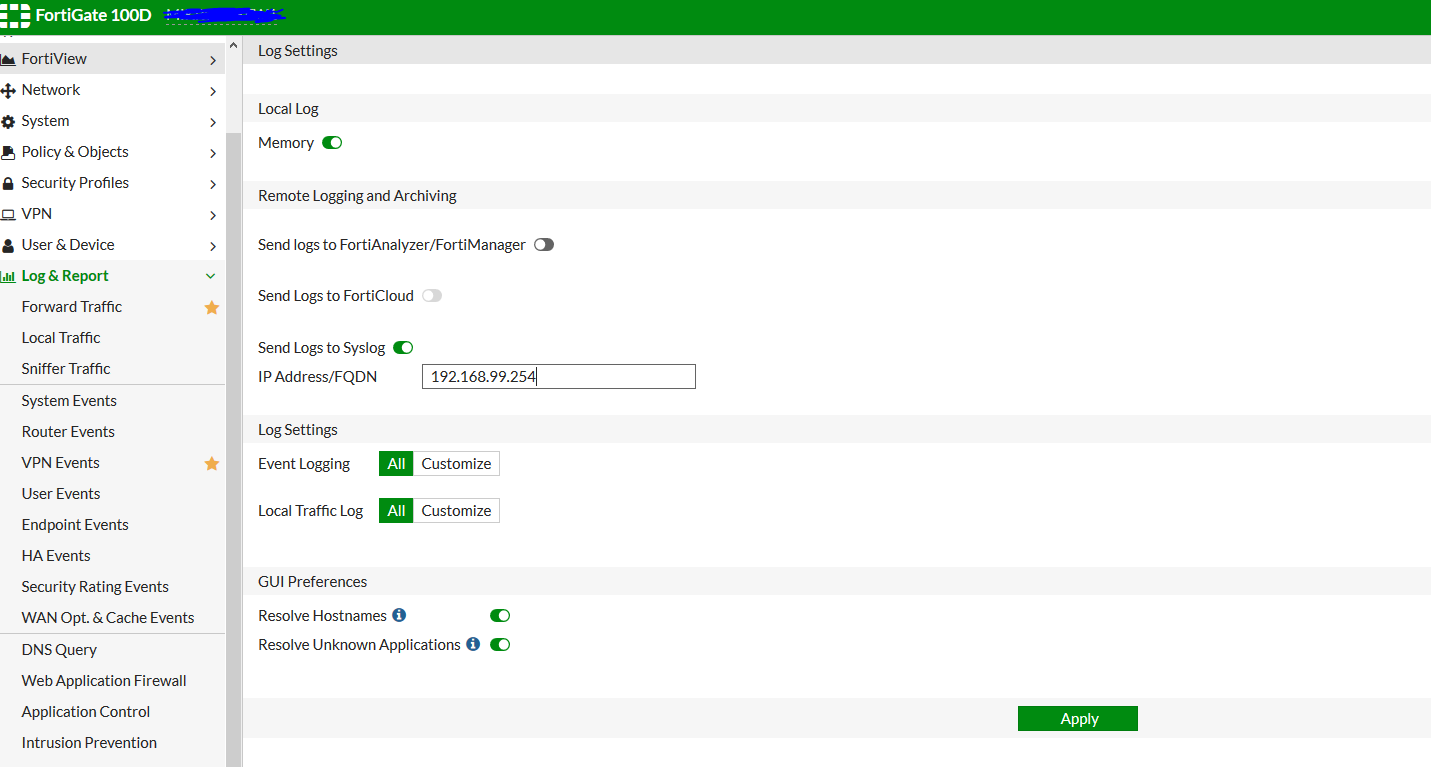
Task: Open VPN Events logs
Action: point(61,463)
